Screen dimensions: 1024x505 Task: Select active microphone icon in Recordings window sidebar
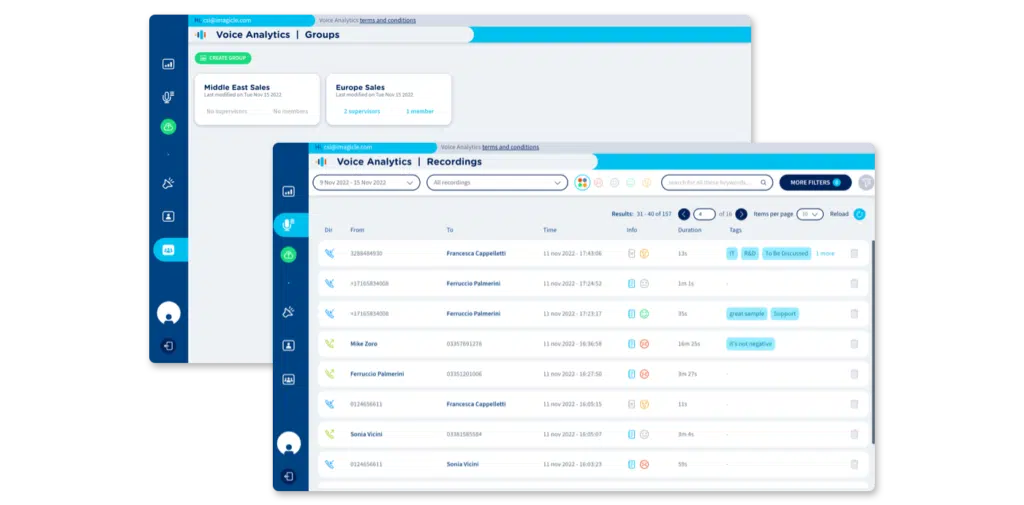[288, 225]
